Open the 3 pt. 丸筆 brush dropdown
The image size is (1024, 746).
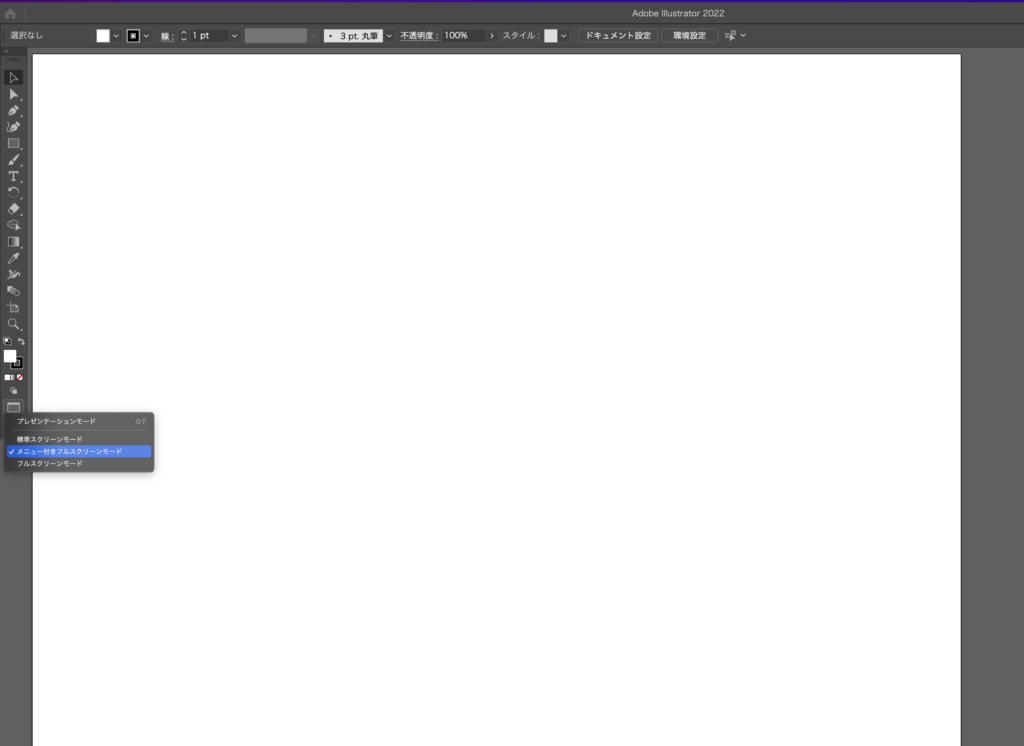tap(389, 36)
